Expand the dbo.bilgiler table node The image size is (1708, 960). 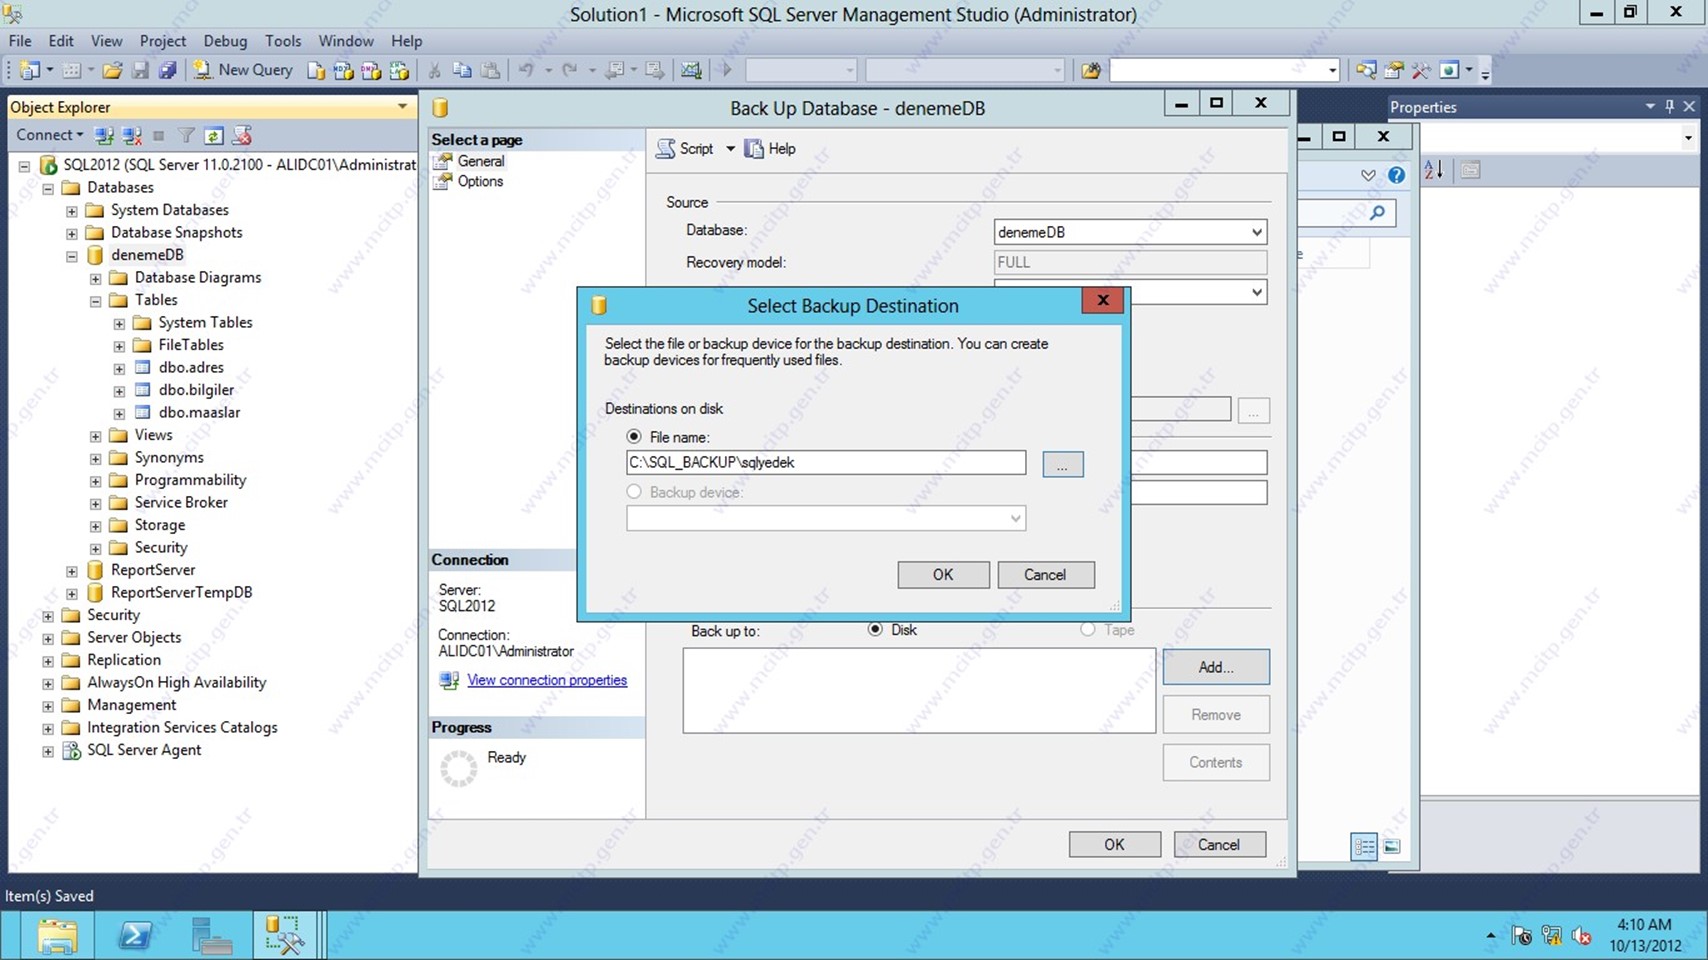(119, 391)
